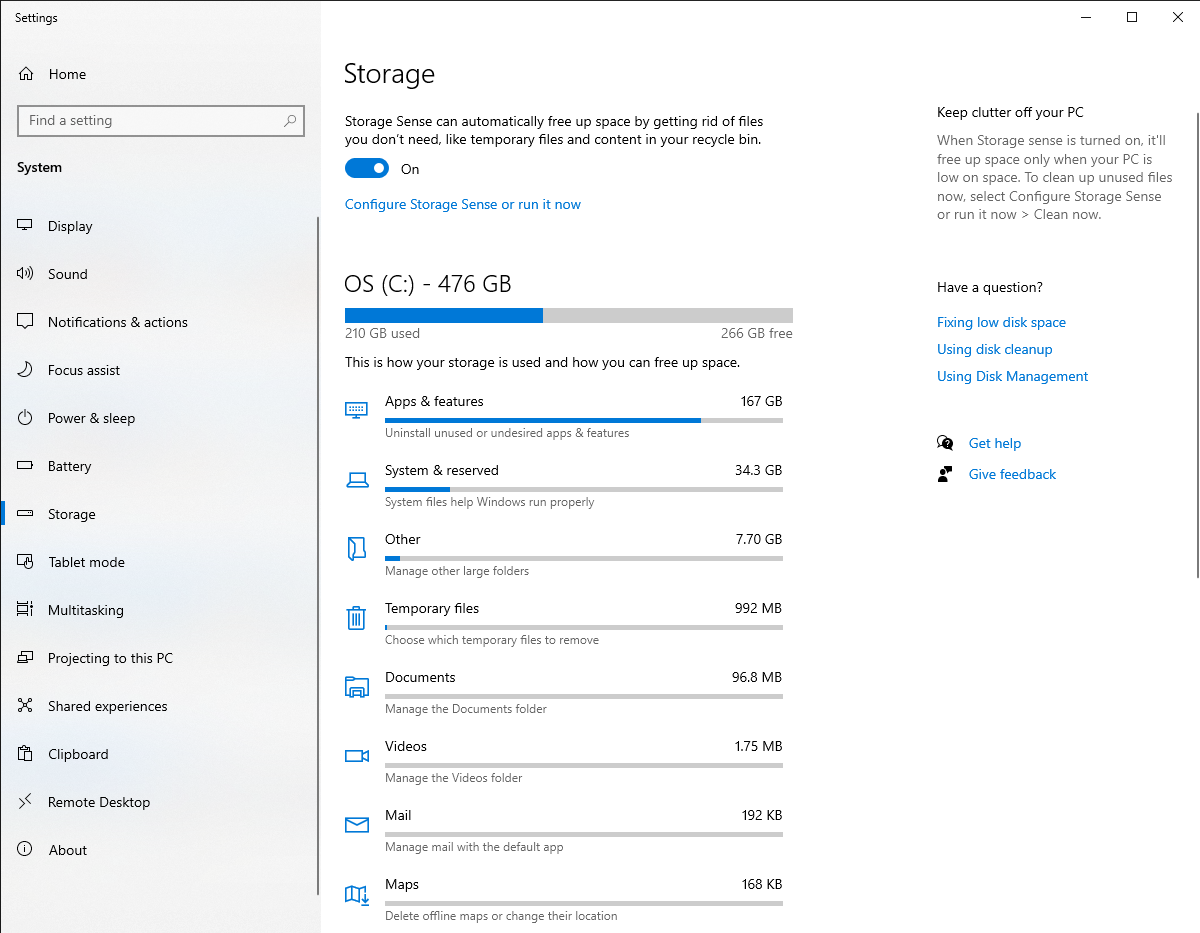
Task: Click the Storage drive icon in sidebar
Action: click(26, 514)
